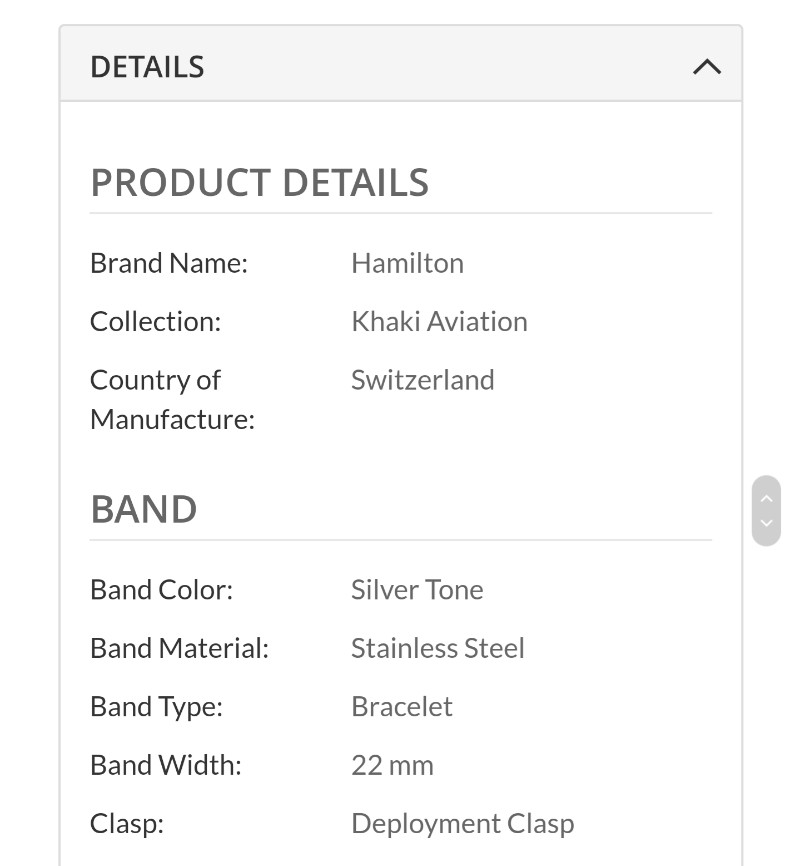
Task: Click Stainless Steel band material value
Action: tap(438, 648)
